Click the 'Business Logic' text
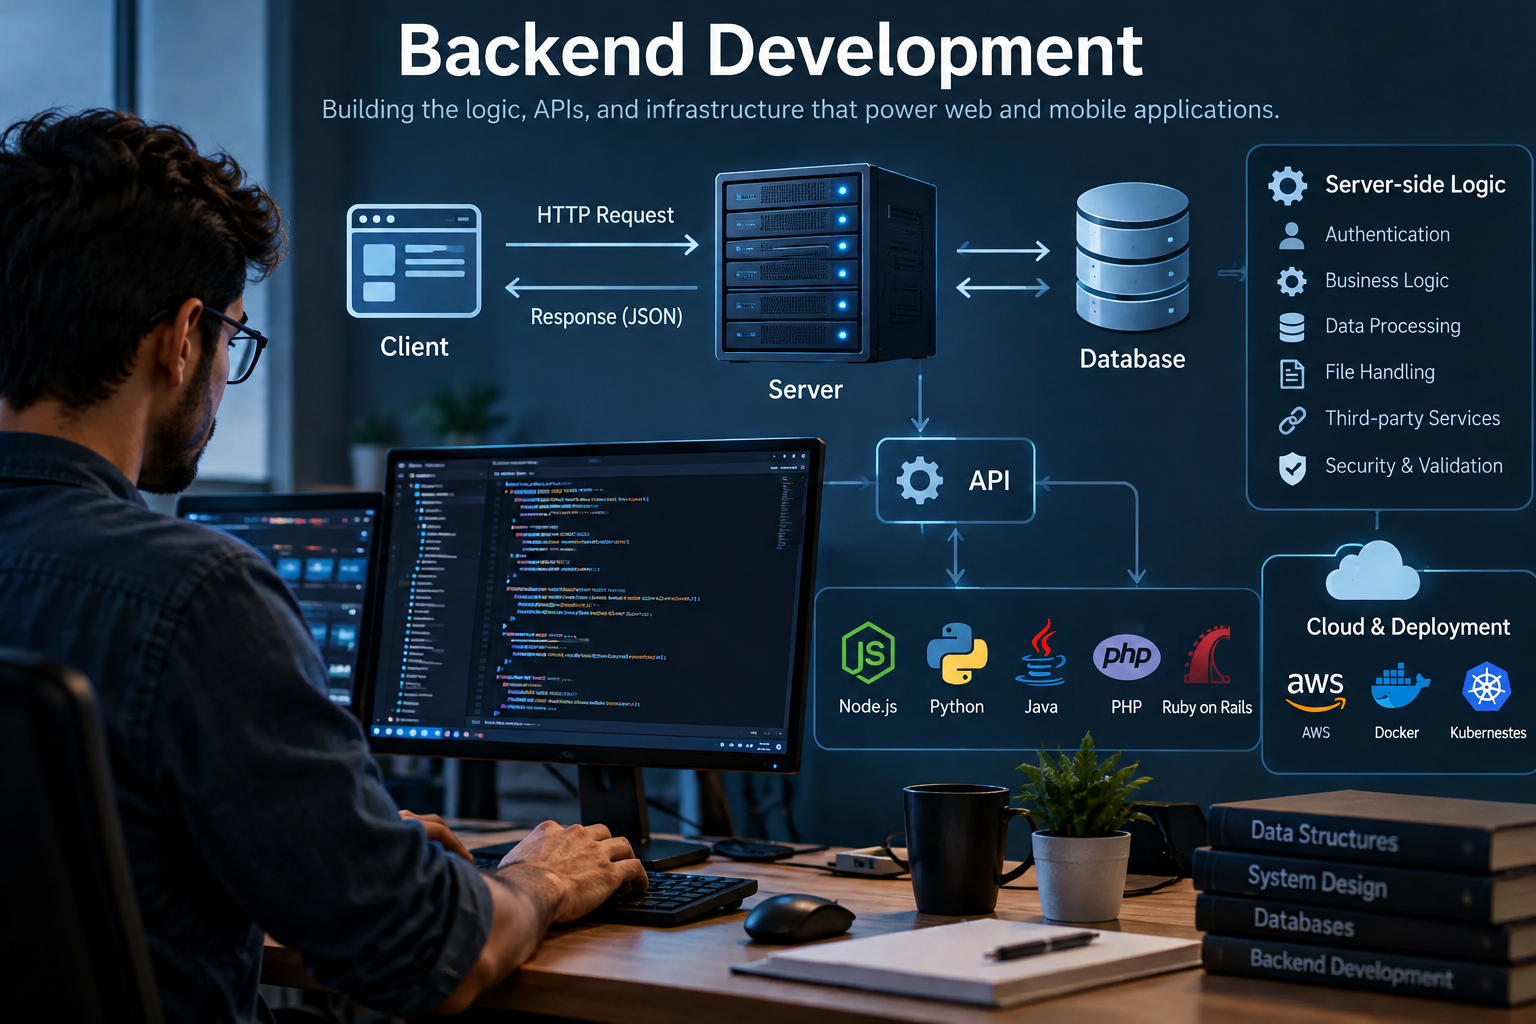Viewport: 1536px width, 1024px height. point(1386,281)
